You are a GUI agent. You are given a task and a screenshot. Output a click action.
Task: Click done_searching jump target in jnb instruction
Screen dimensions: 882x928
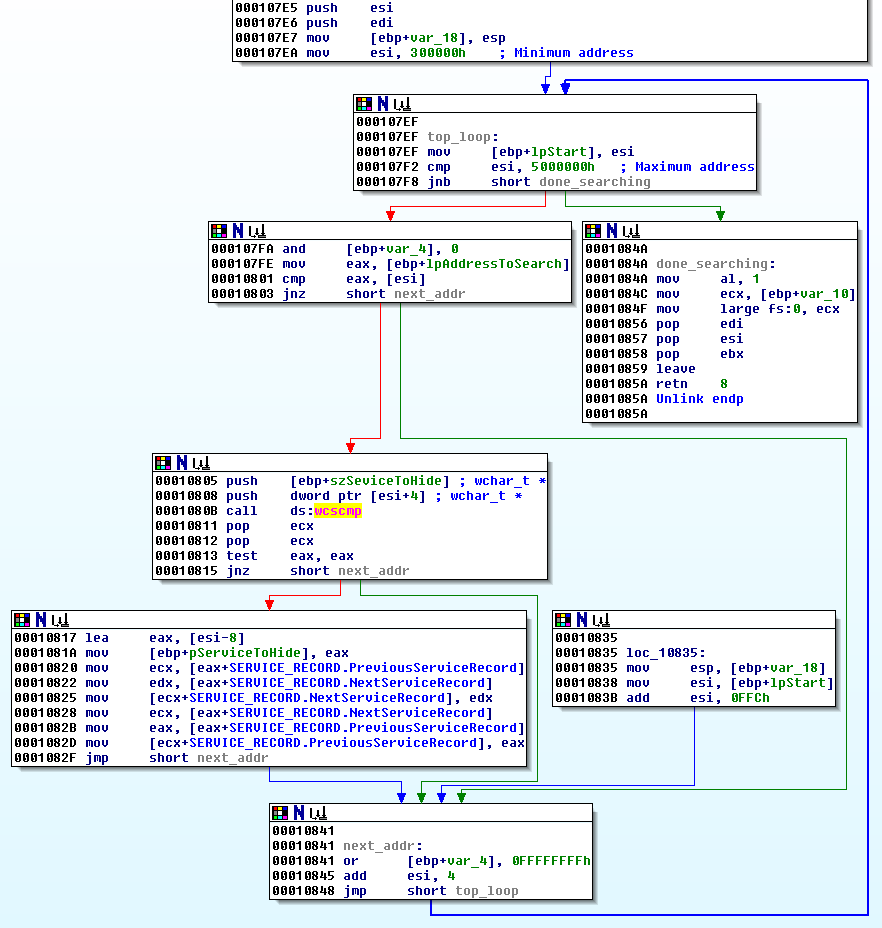(x=594, y=182)
